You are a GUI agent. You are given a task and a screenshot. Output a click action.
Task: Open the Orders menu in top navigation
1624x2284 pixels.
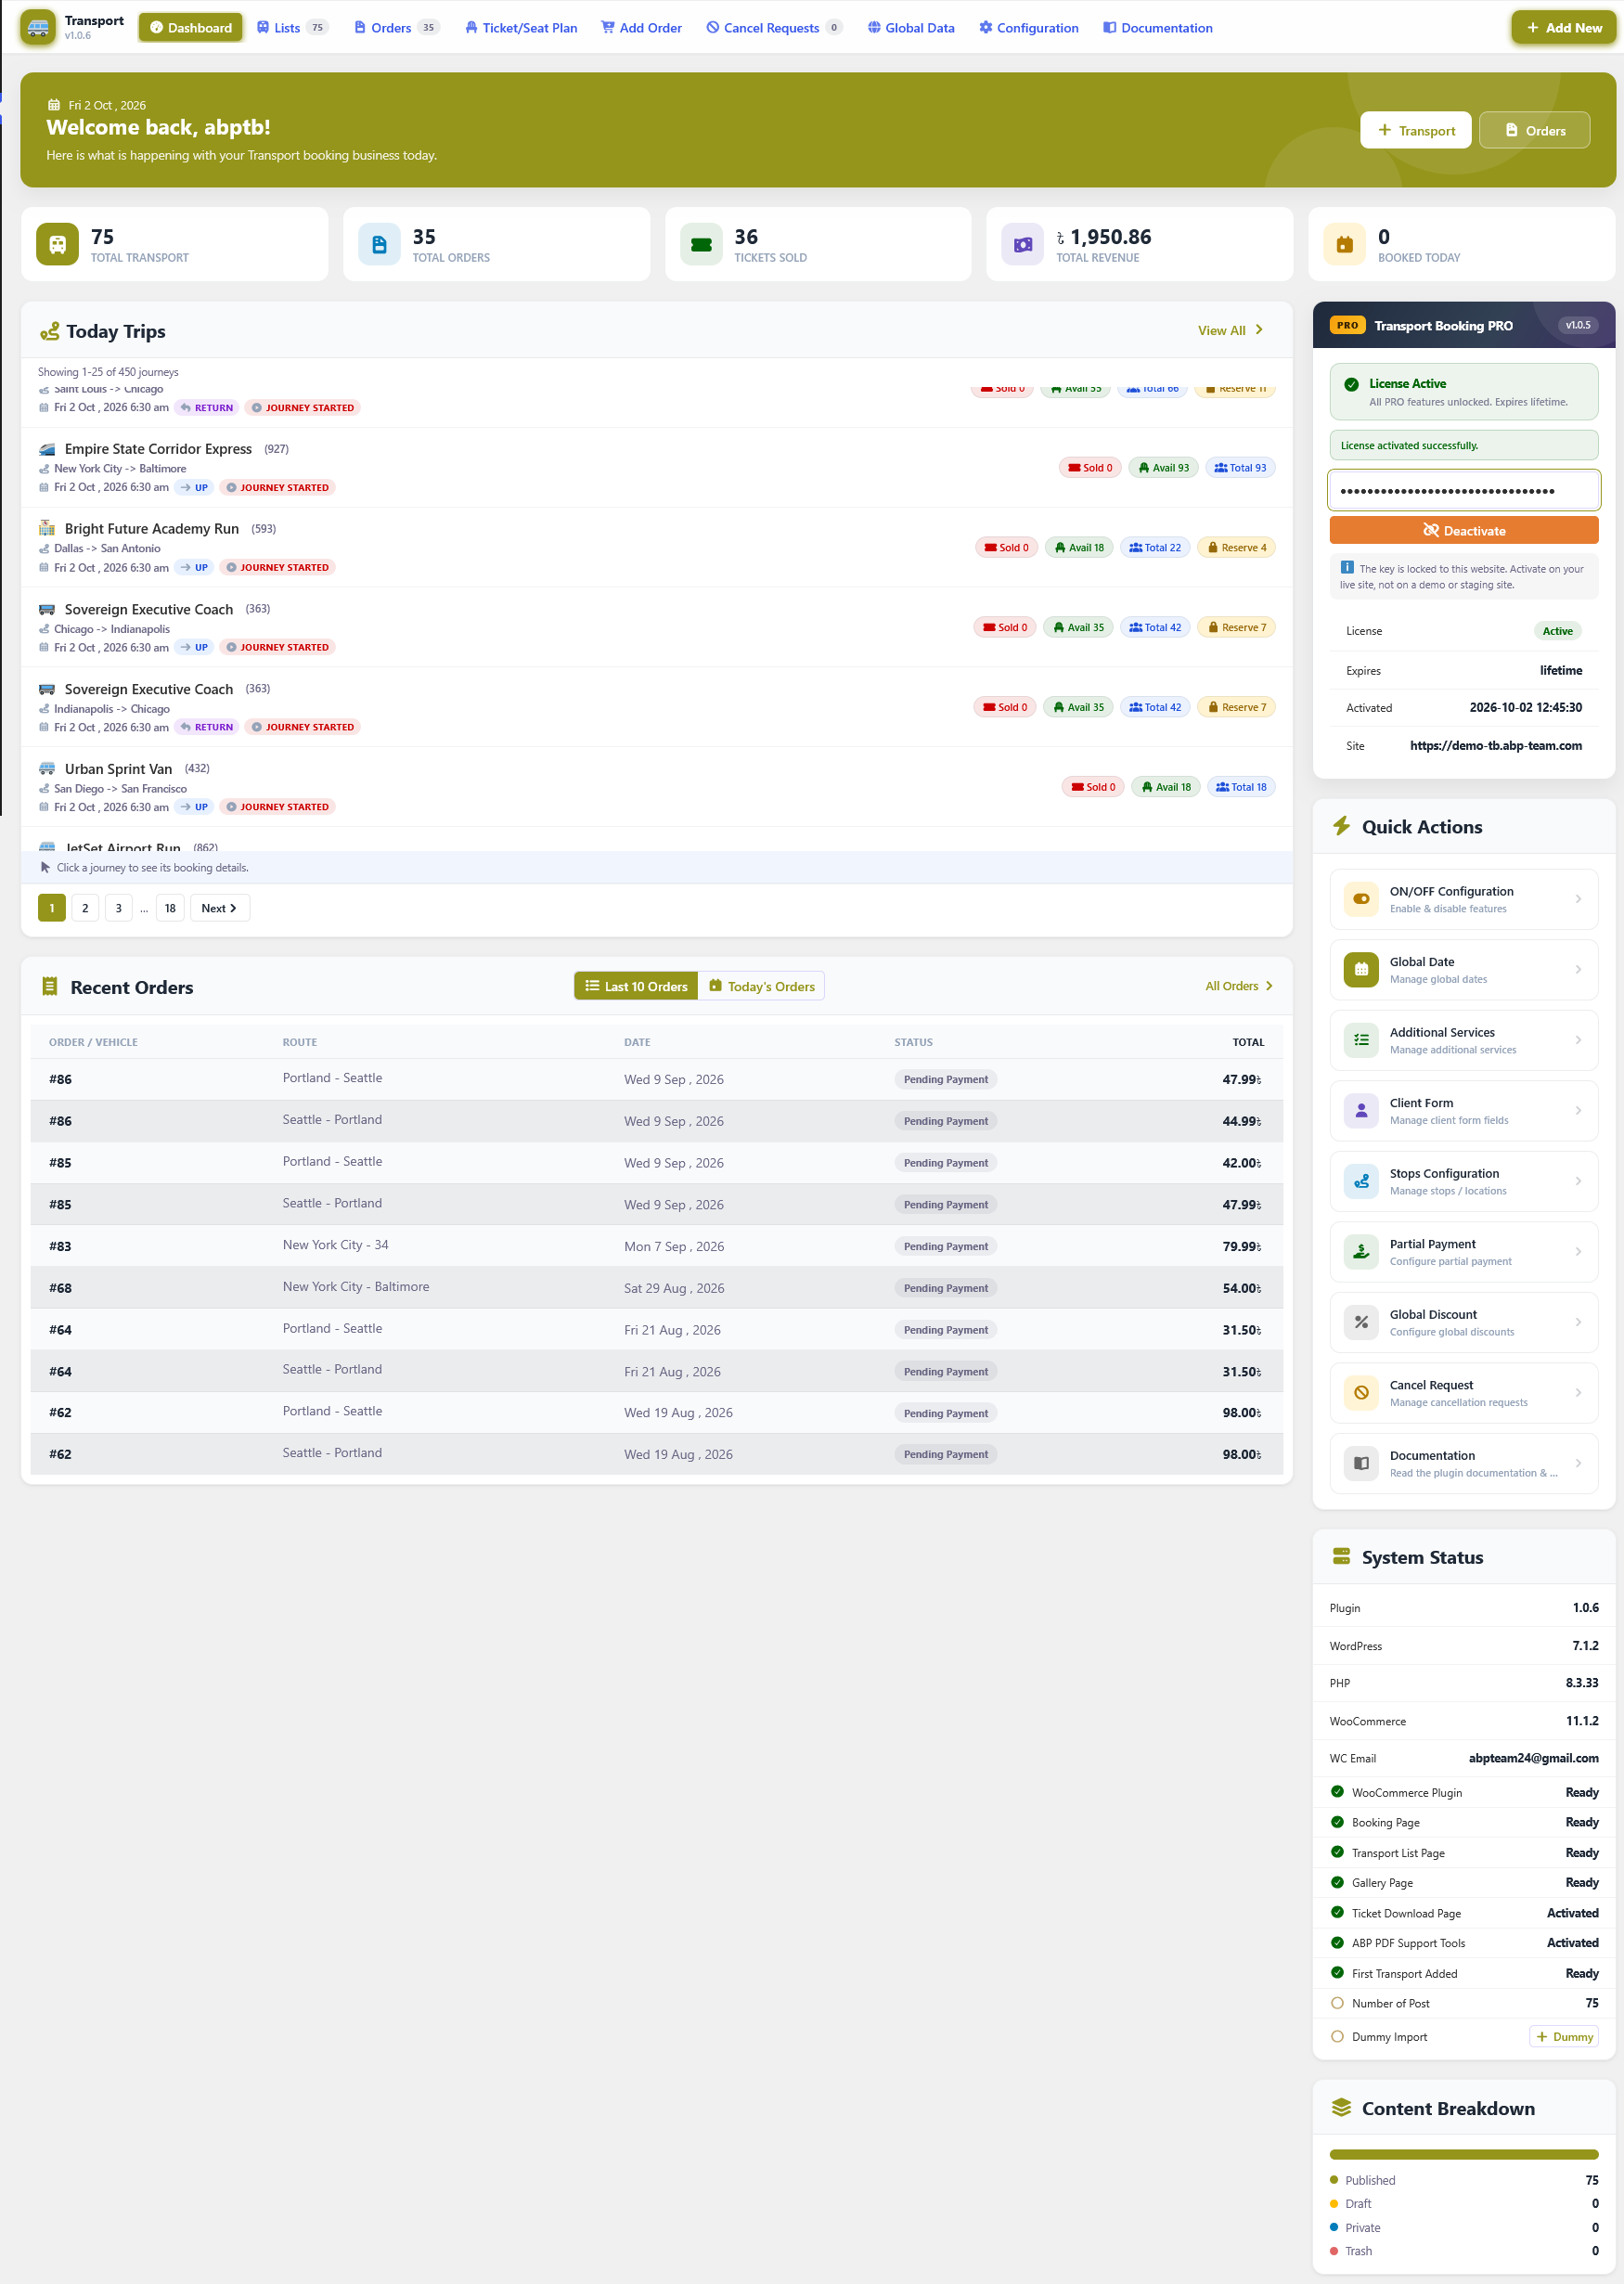point(395,27)
